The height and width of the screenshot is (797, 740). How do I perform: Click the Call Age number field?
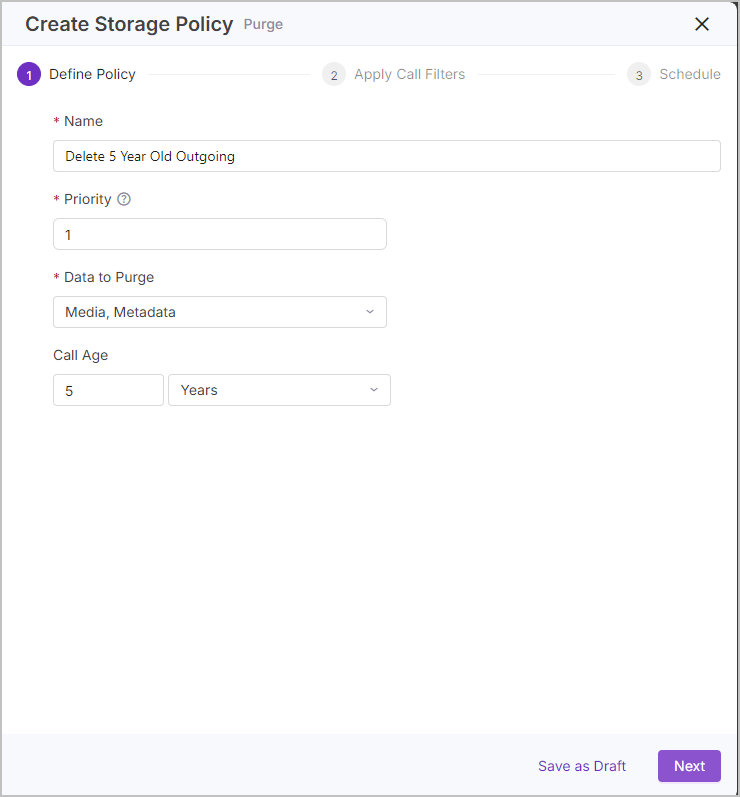pyautogui.click(x=108, y=390)
